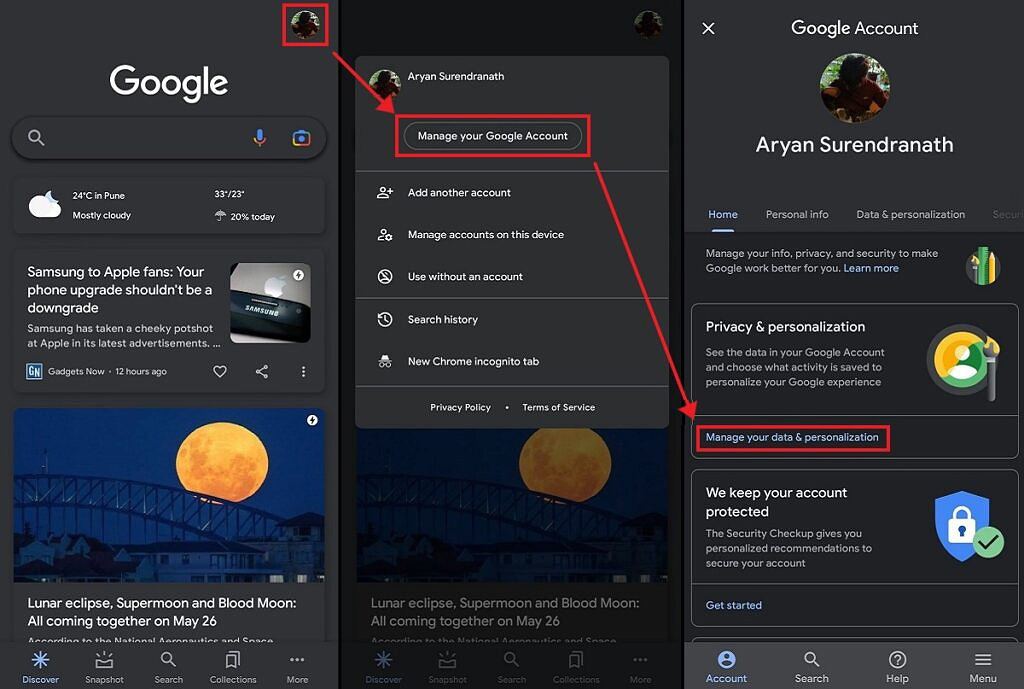Close the Google Account screen

pos(708,29)
